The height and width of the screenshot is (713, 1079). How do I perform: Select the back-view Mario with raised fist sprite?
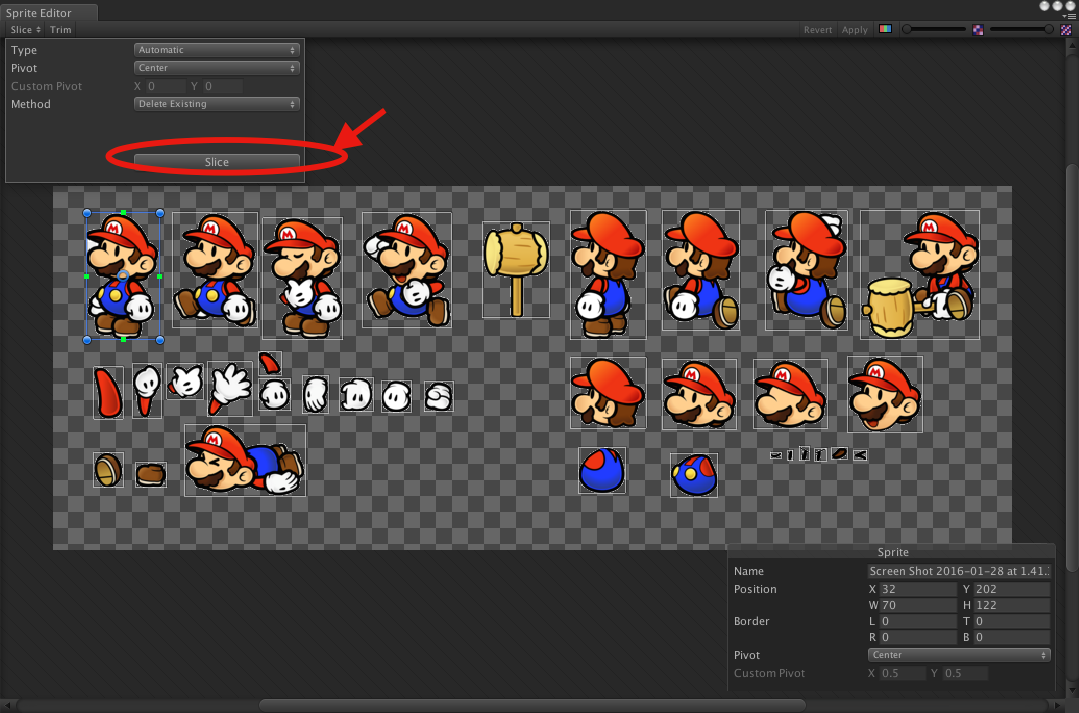[806, 270]
